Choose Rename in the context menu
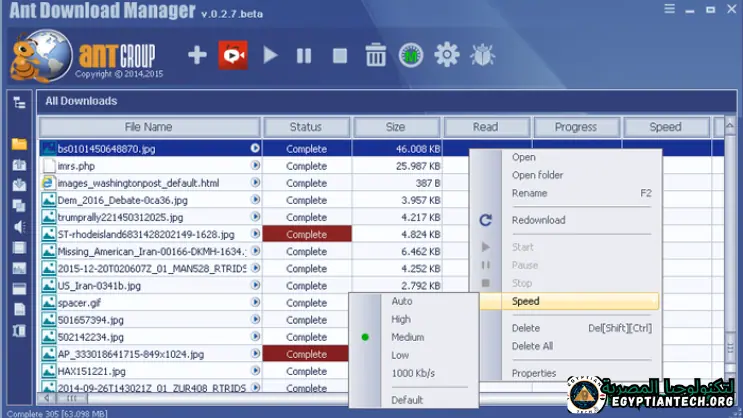 529,193
